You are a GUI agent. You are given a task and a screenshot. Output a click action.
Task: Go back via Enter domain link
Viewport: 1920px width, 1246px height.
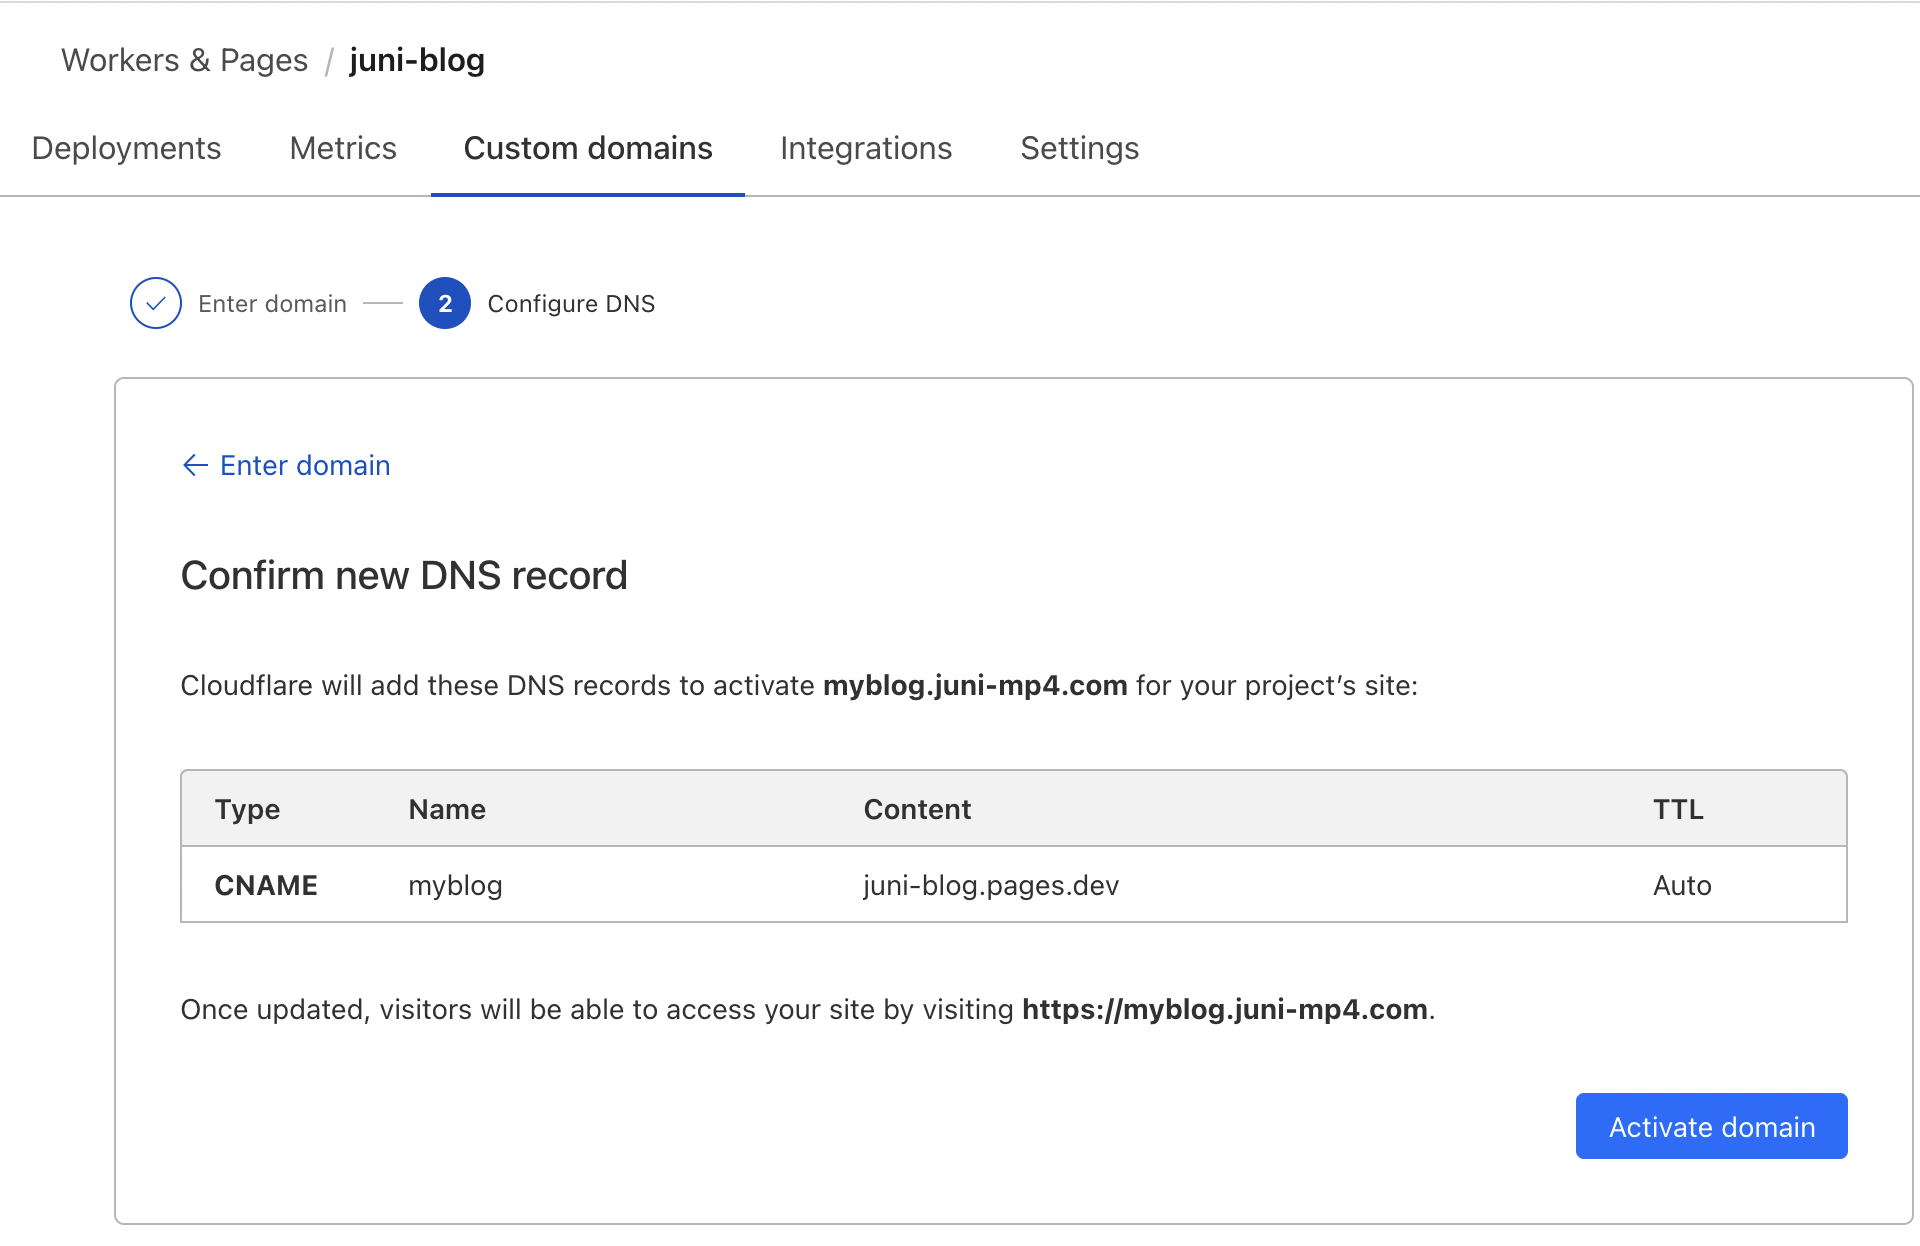[x=305, y=465]
